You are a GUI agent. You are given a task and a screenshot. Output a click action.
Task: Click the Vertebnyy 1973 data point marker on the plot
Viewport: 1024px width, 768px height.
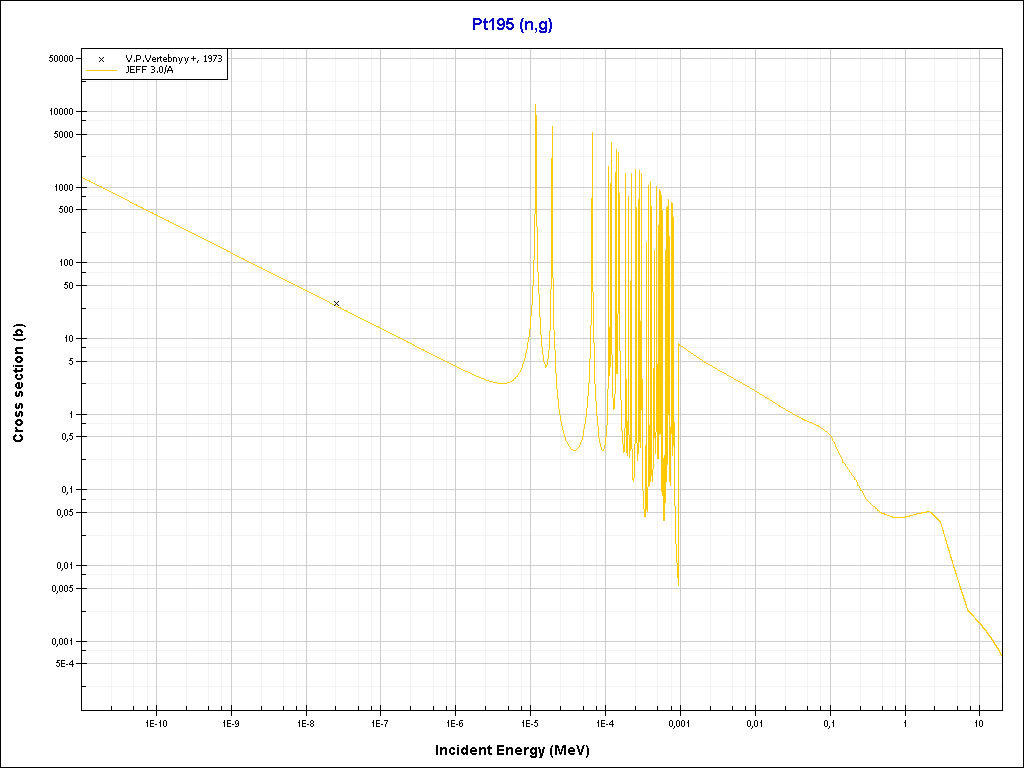click(x=336, y=303)
